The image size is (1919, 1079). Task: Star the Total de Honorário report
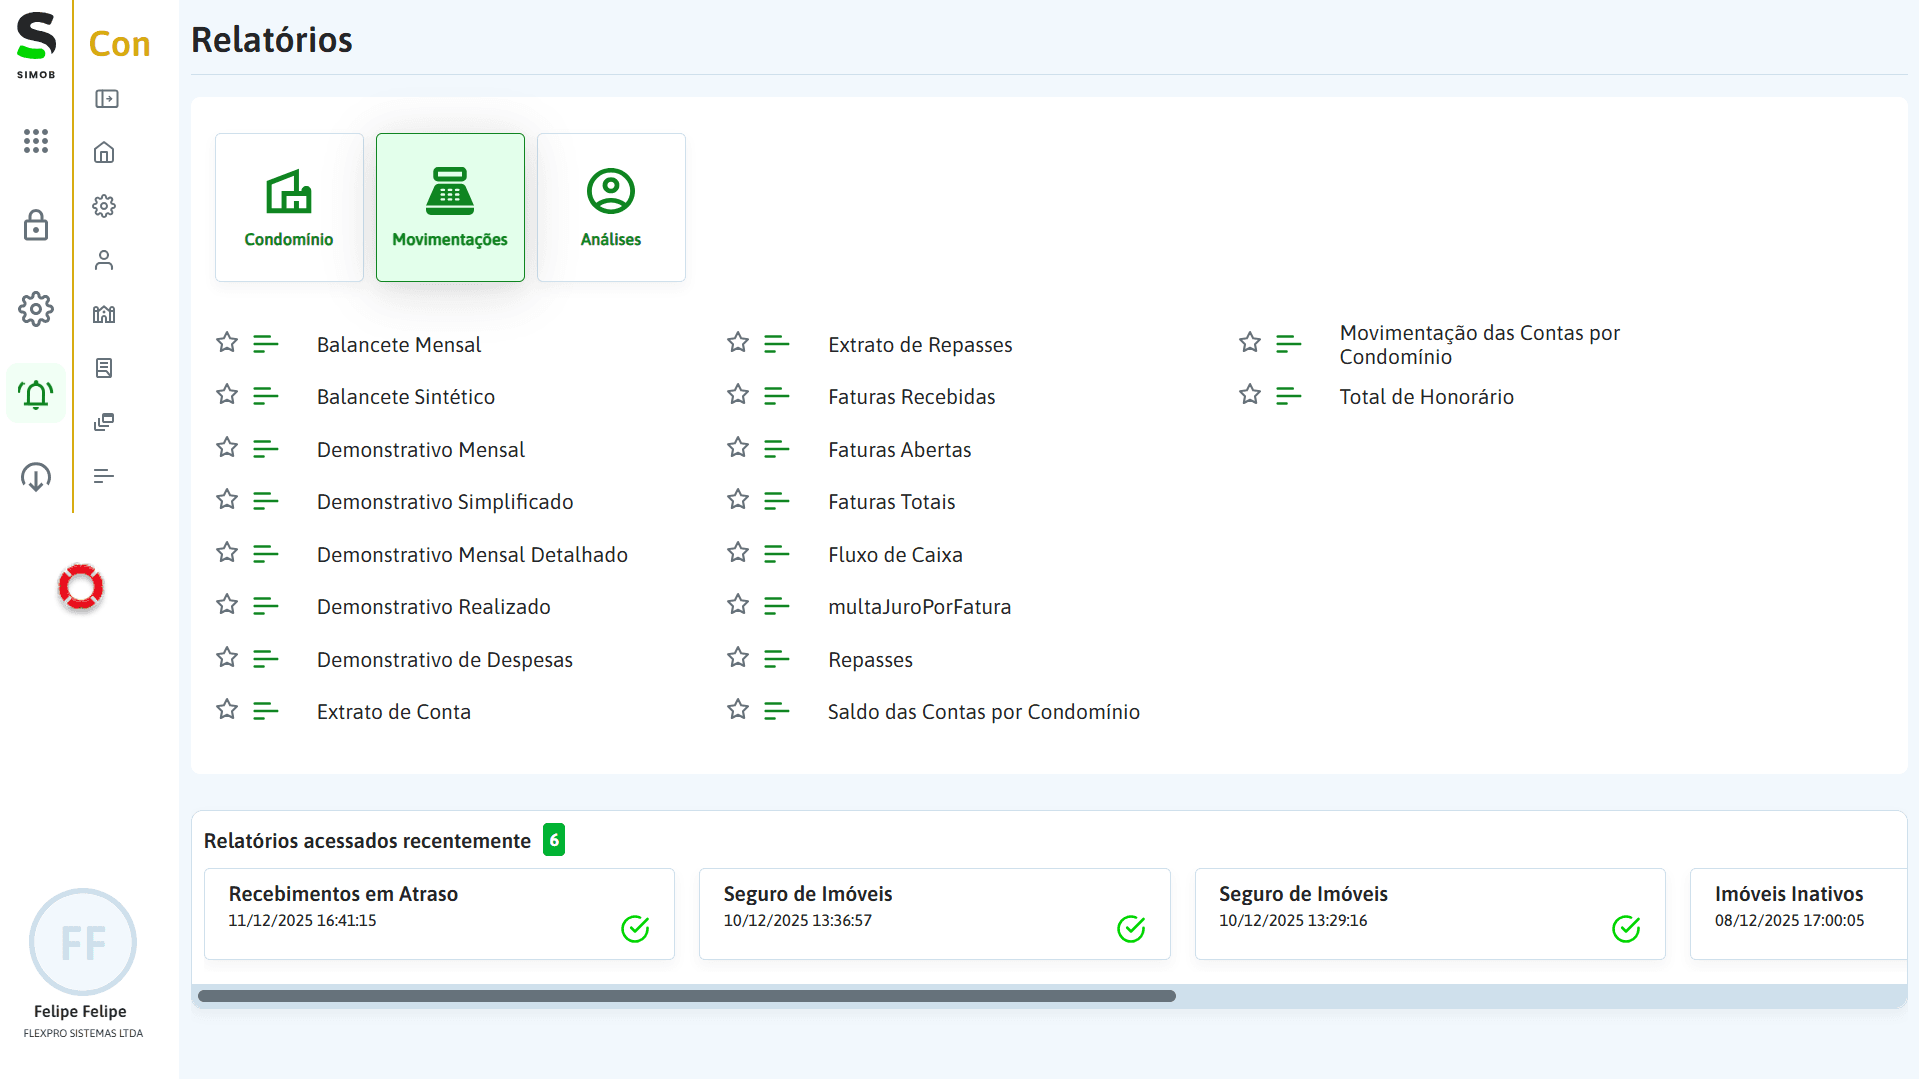(1250, 395)
